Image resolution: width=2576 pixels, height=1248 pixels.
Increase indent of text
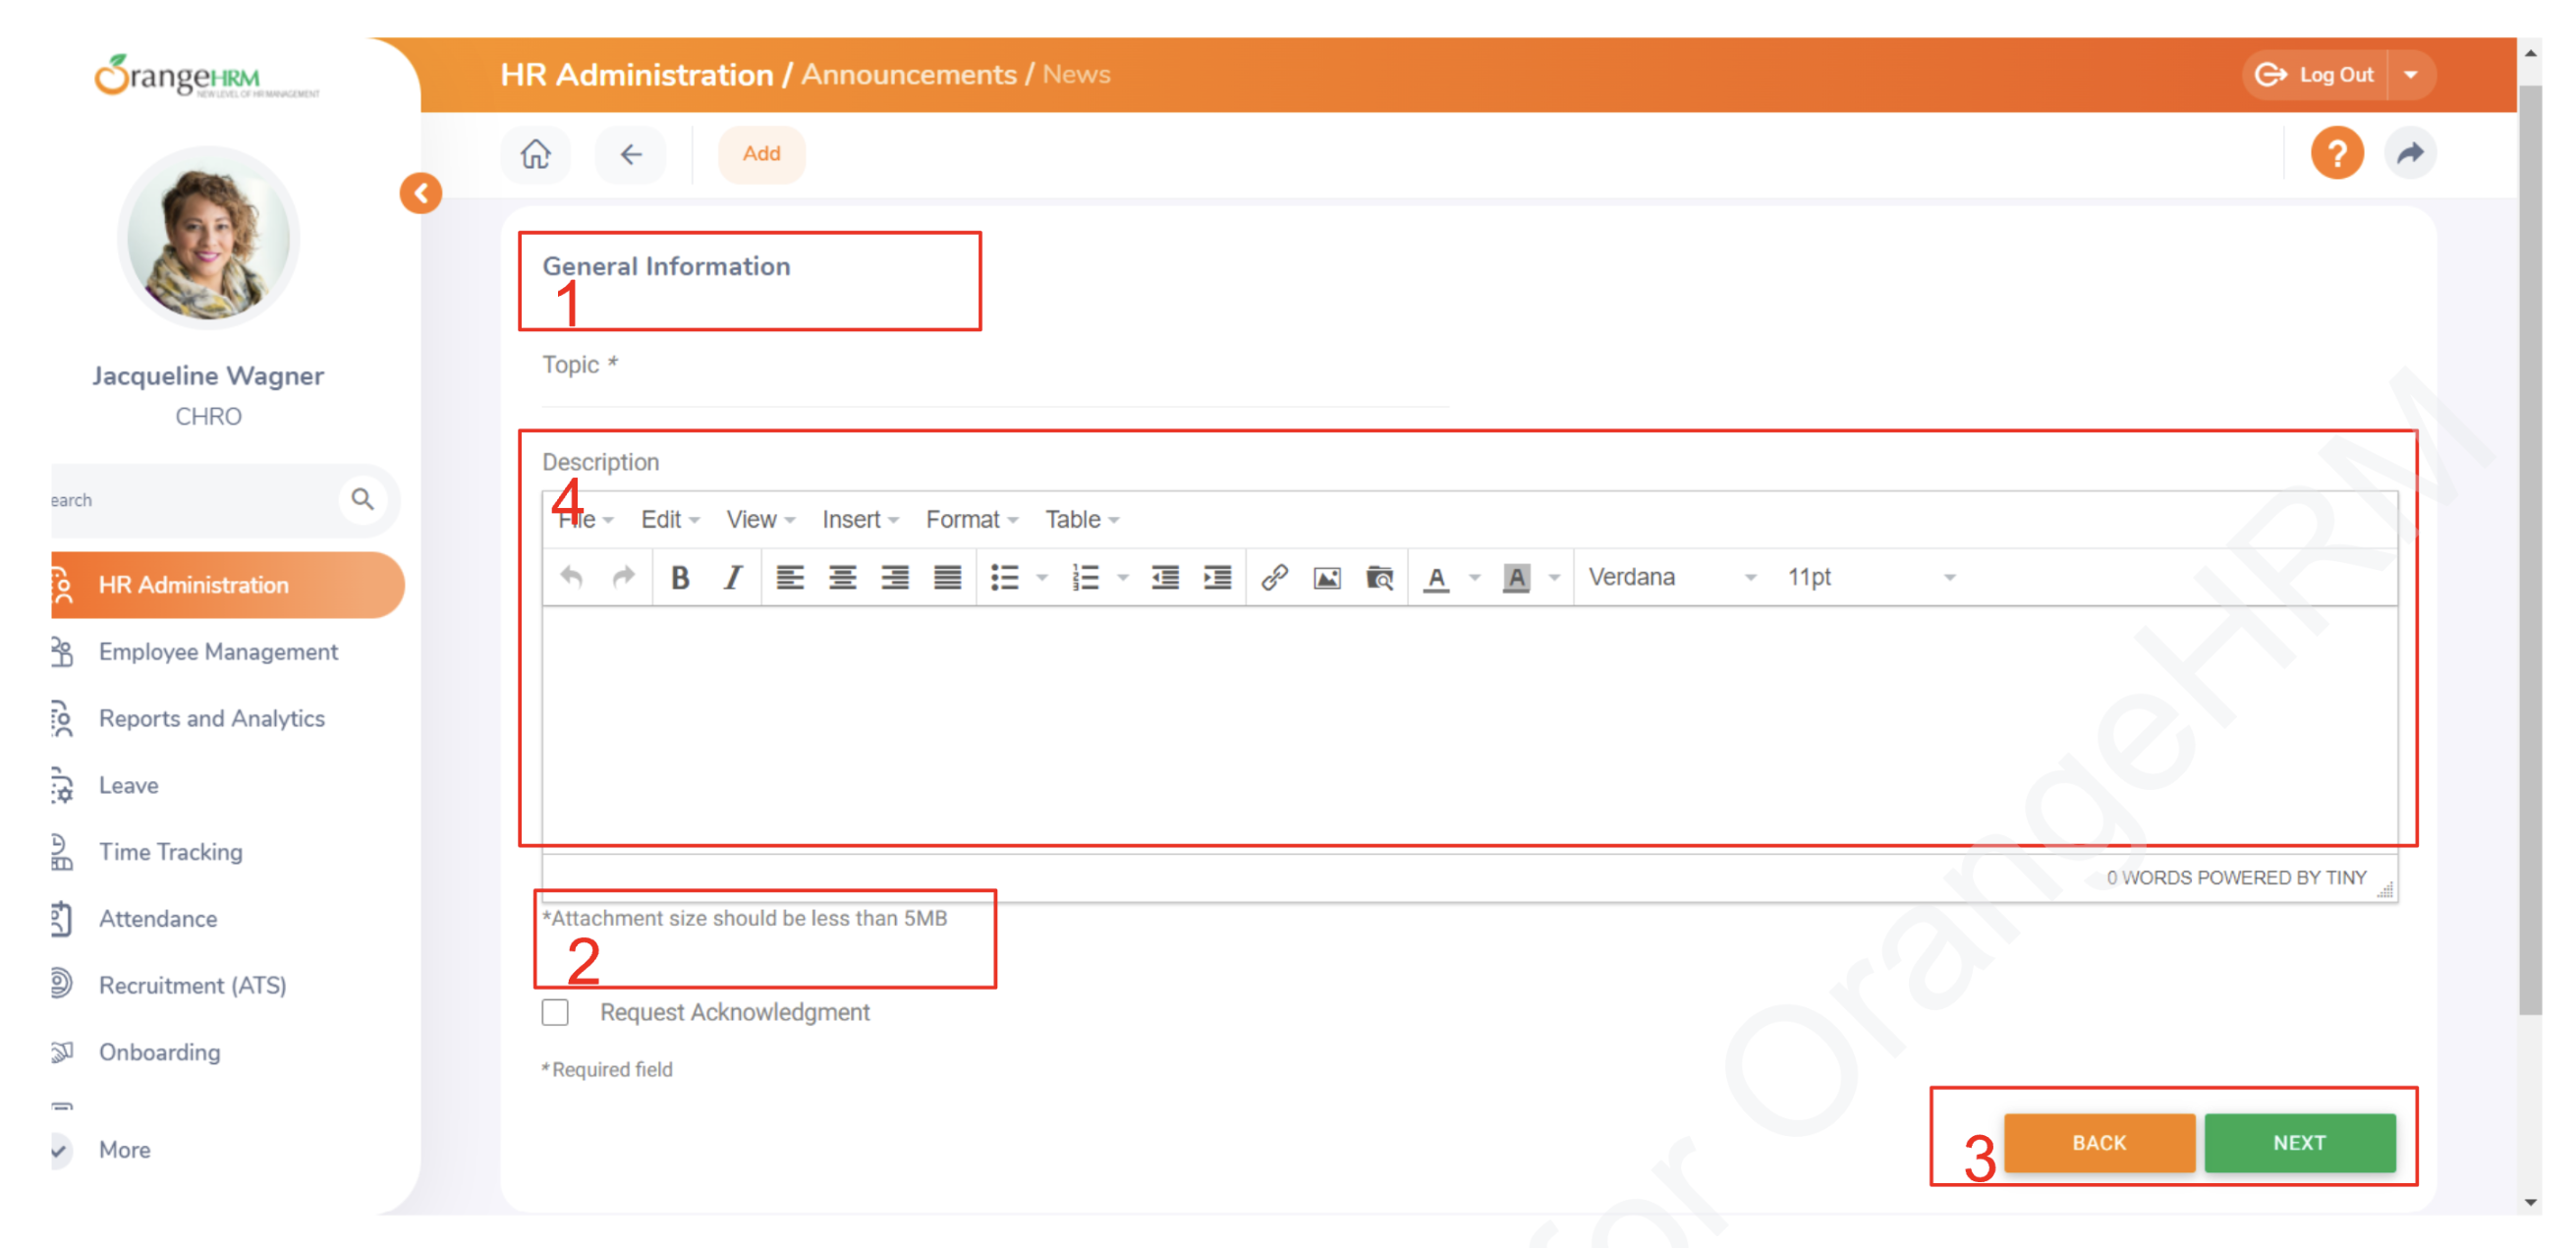[1217, 577]
